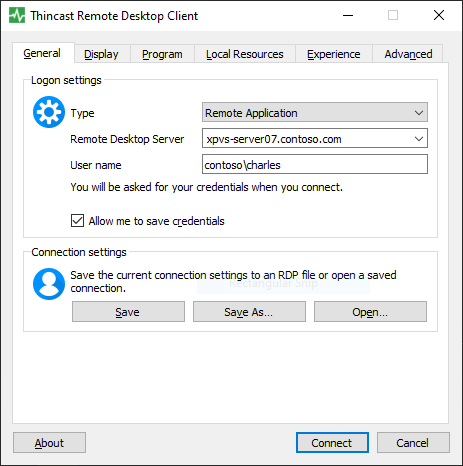The image size is (463, 466).
Task: Select the Program tab
Action: 162,54
